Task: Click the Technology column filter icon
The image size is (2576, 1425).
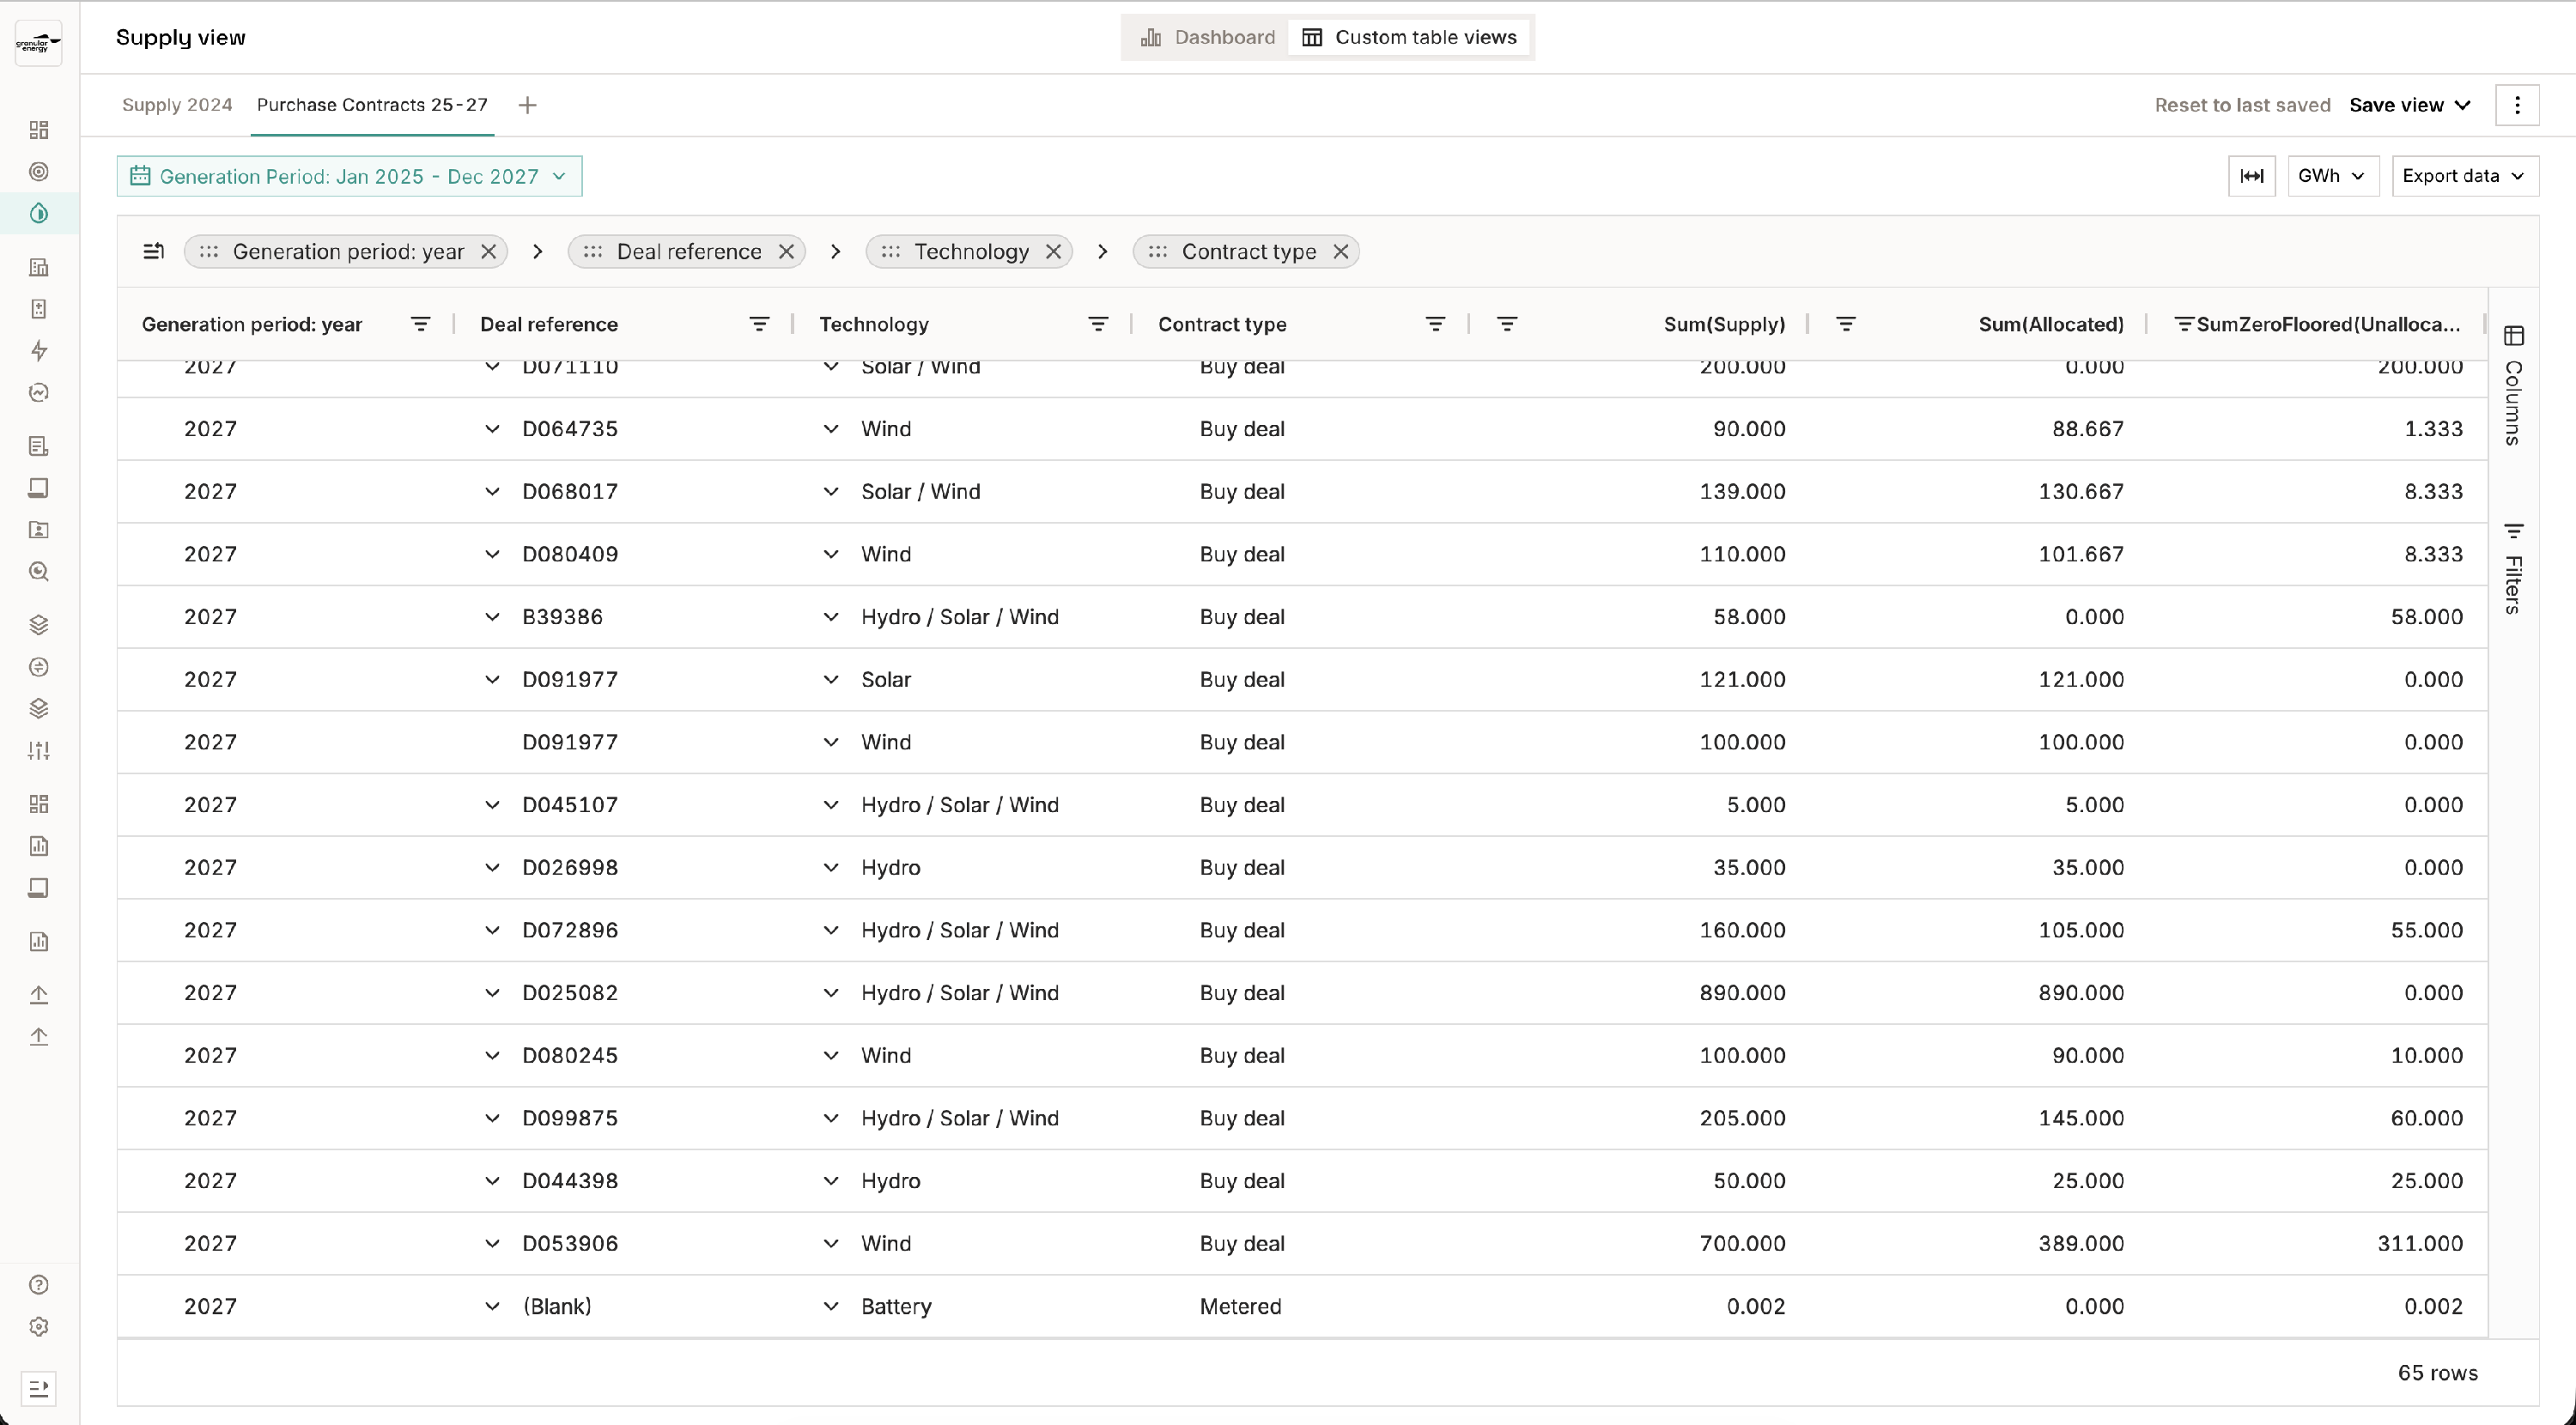Action: pos(1097,324)
